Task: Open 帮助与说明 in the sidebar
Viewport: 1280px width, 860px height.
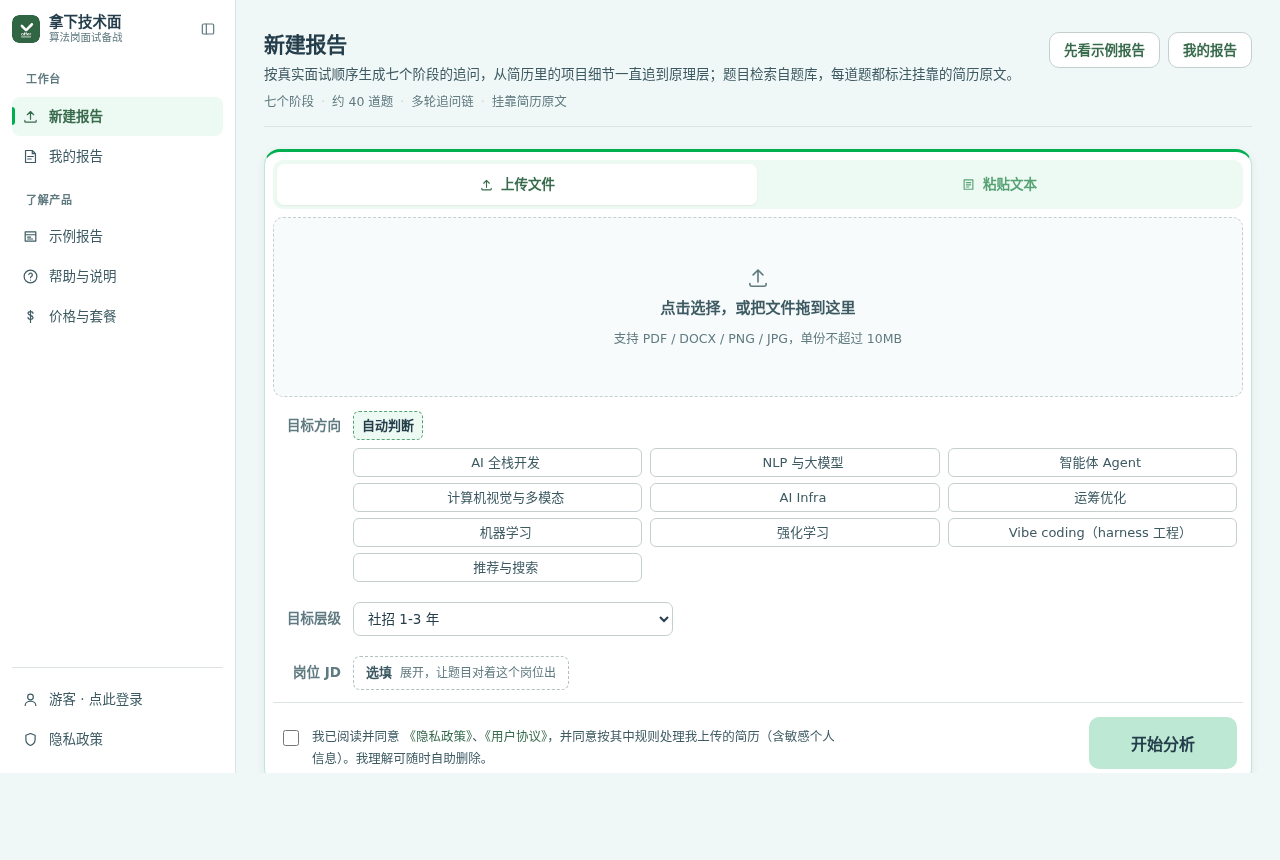Action: [117, 276]
